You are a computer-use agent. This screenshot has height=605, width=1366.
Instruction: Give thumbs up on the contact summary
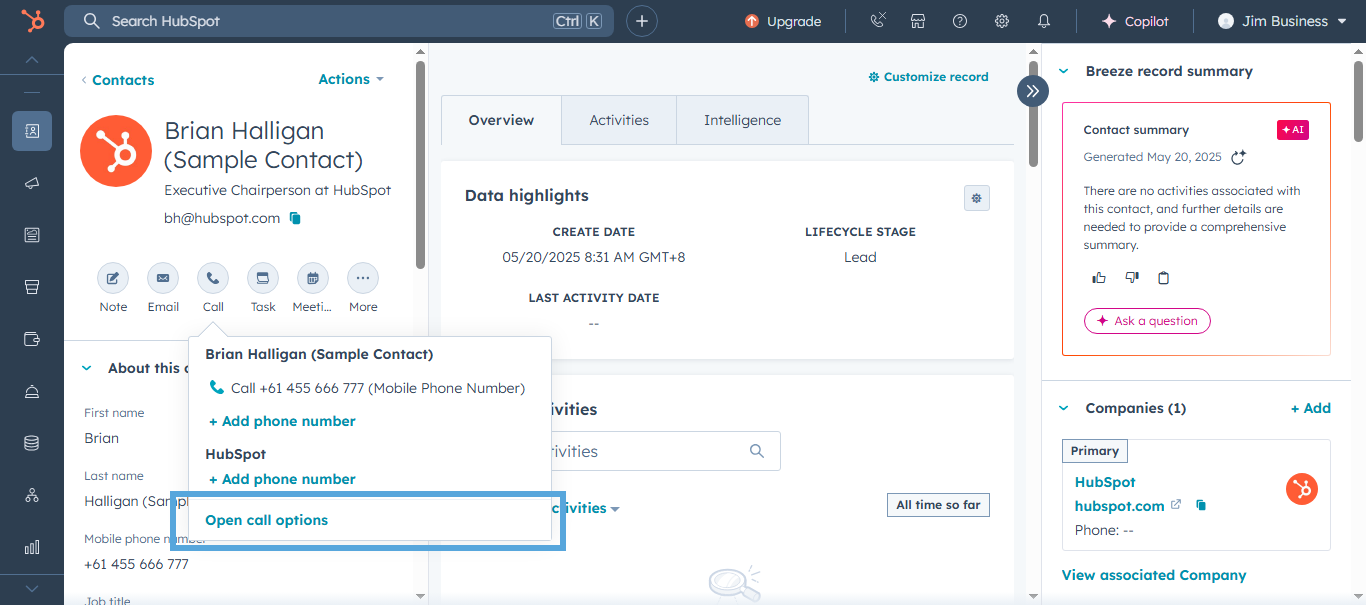click(1098, 277)
